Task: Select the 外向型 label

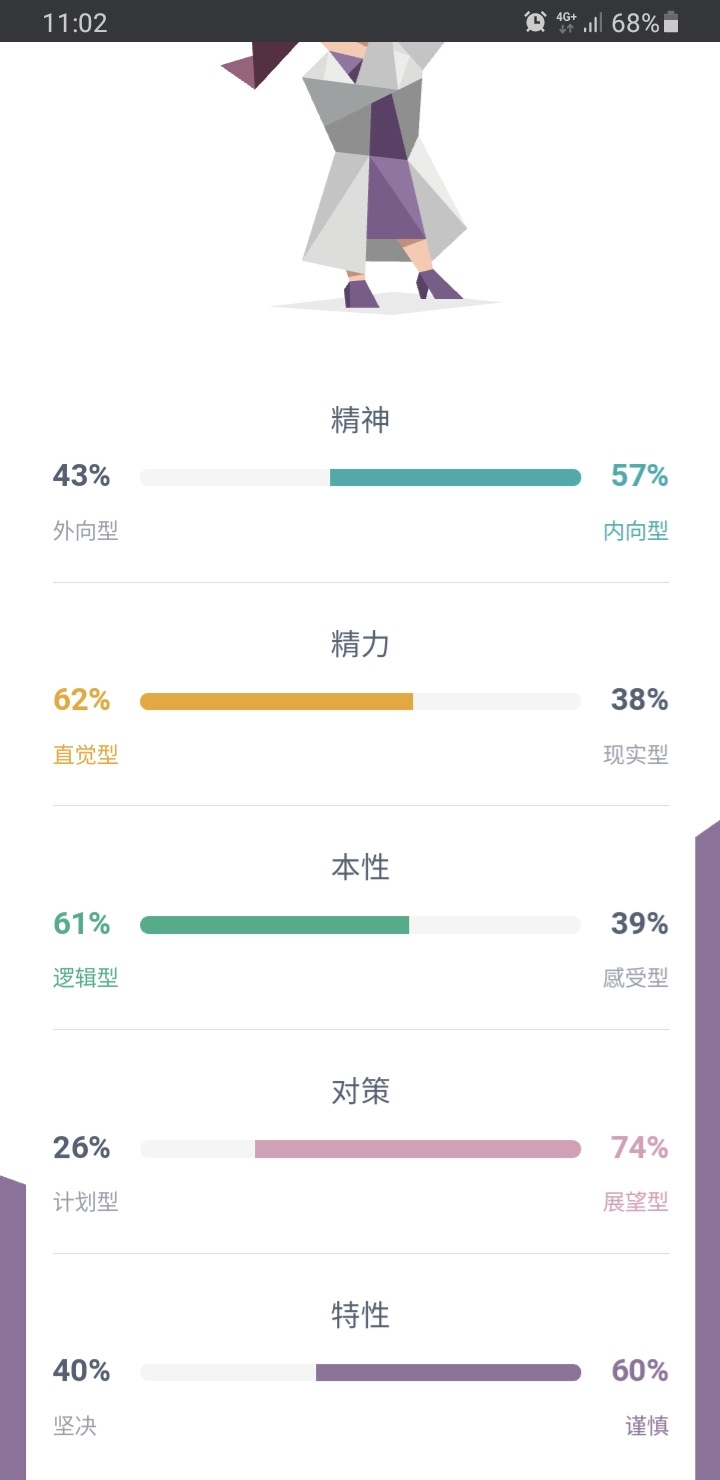Action: [x=85, y=531]
